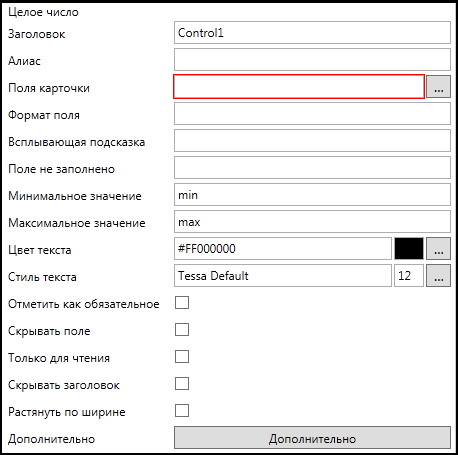
Task: Click the Формат поля input field
Action: pyautogui.click(x=312, y=114)
